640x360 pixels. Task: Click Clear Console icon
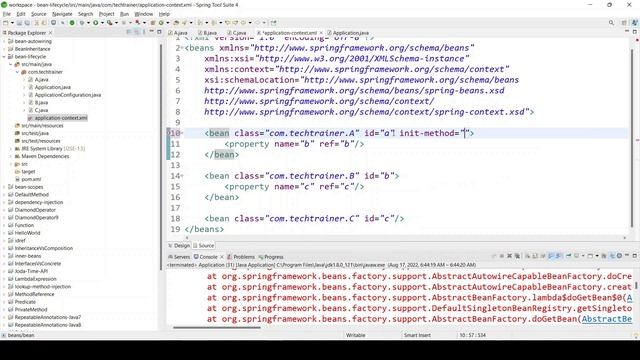click(x=528, y=256)
